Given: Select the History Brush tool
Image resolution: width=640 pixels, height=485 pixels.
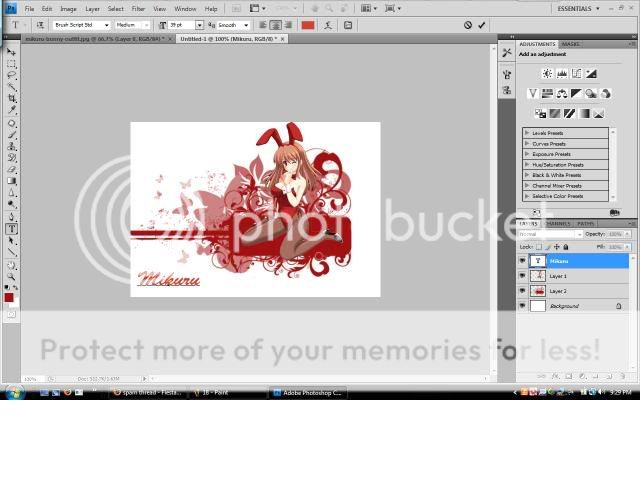Looking at the screenshot, I should 11,158.
